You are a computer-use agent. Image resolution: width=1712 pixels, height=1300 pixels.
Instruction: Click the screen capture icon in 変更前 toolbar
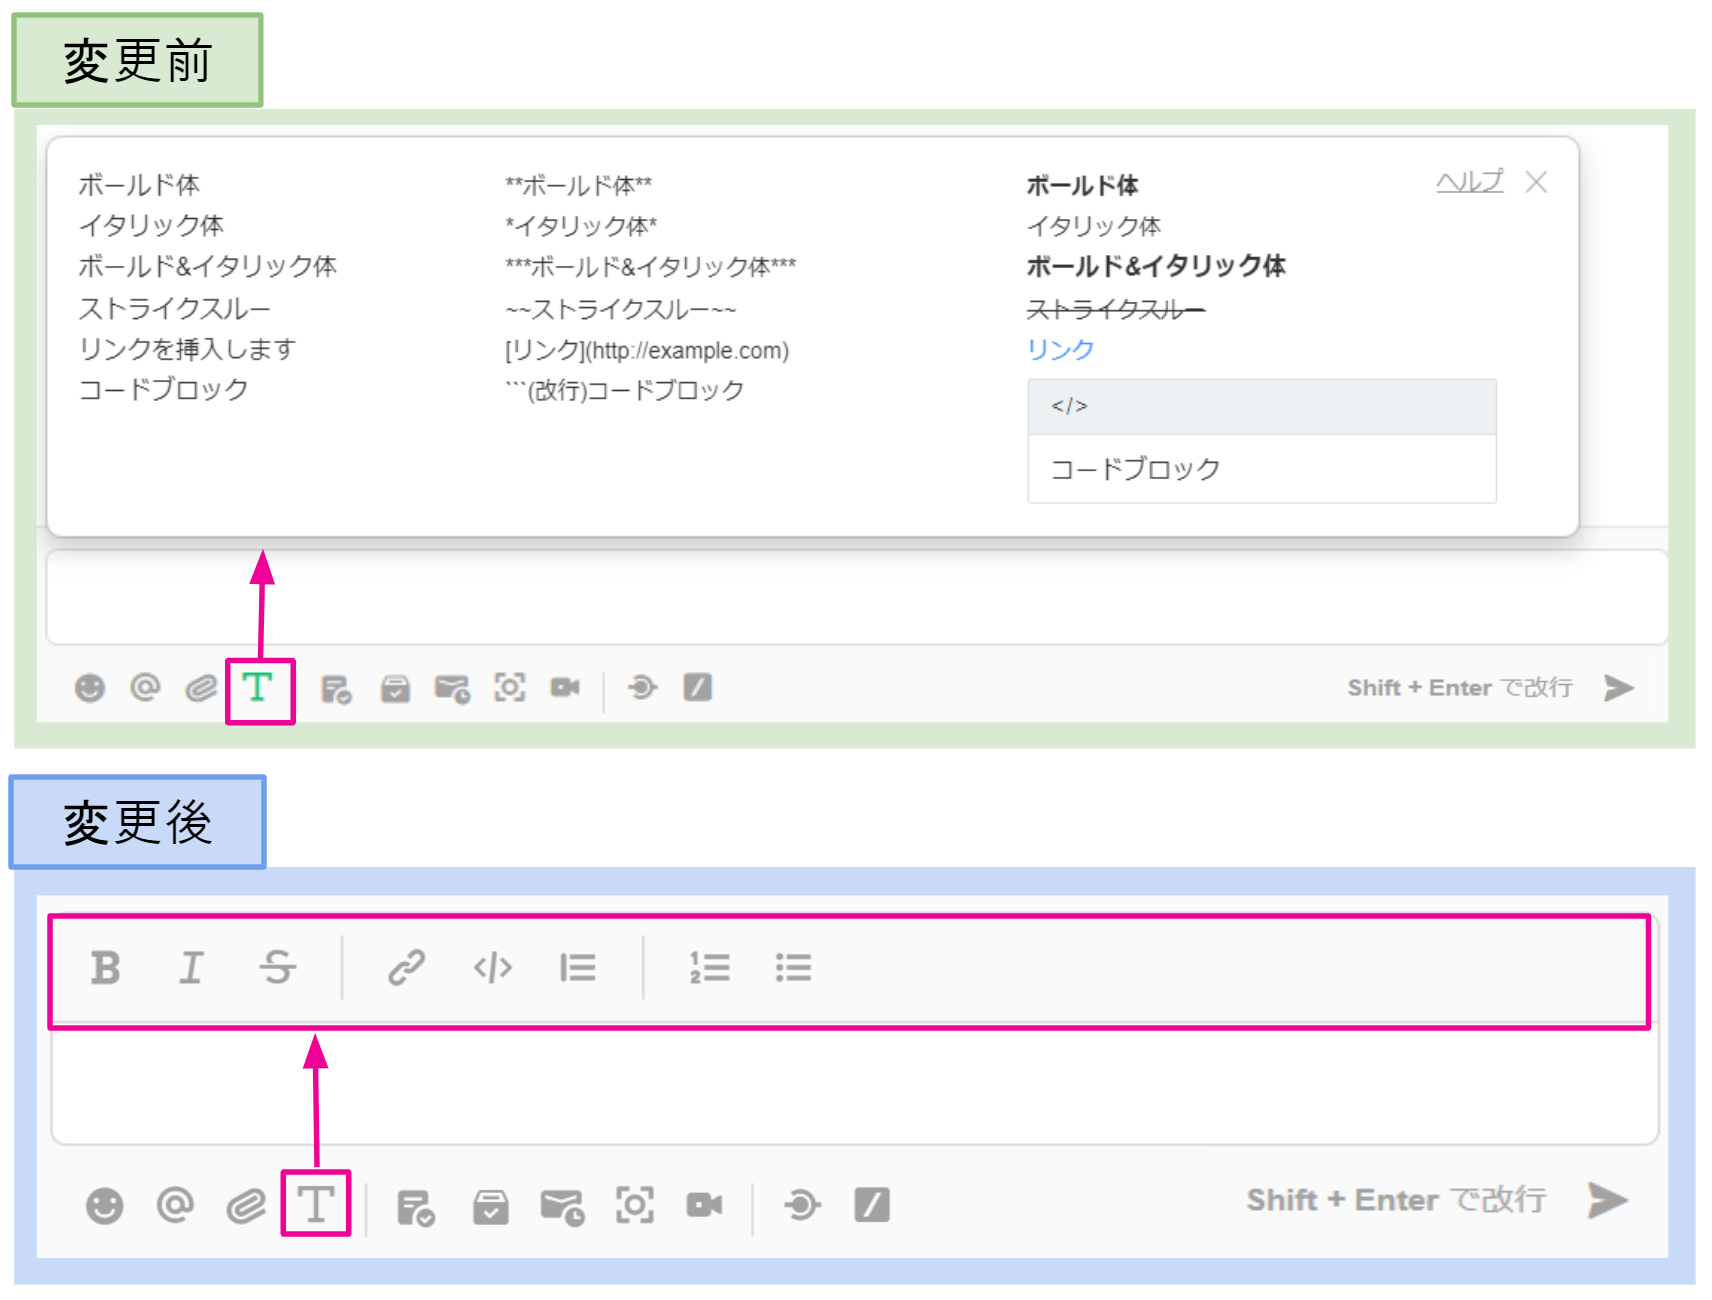tap(510, 688)
